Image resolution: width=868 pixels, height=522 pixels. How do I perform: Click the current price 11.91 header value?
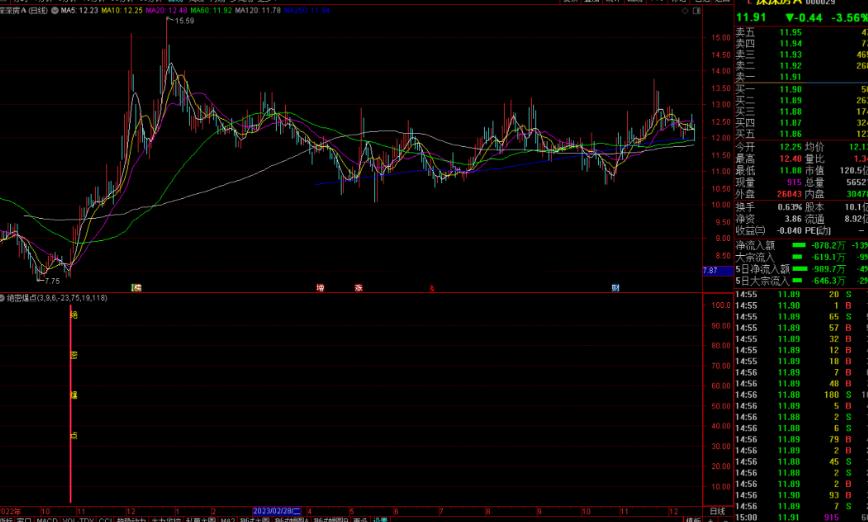[751, 17]
